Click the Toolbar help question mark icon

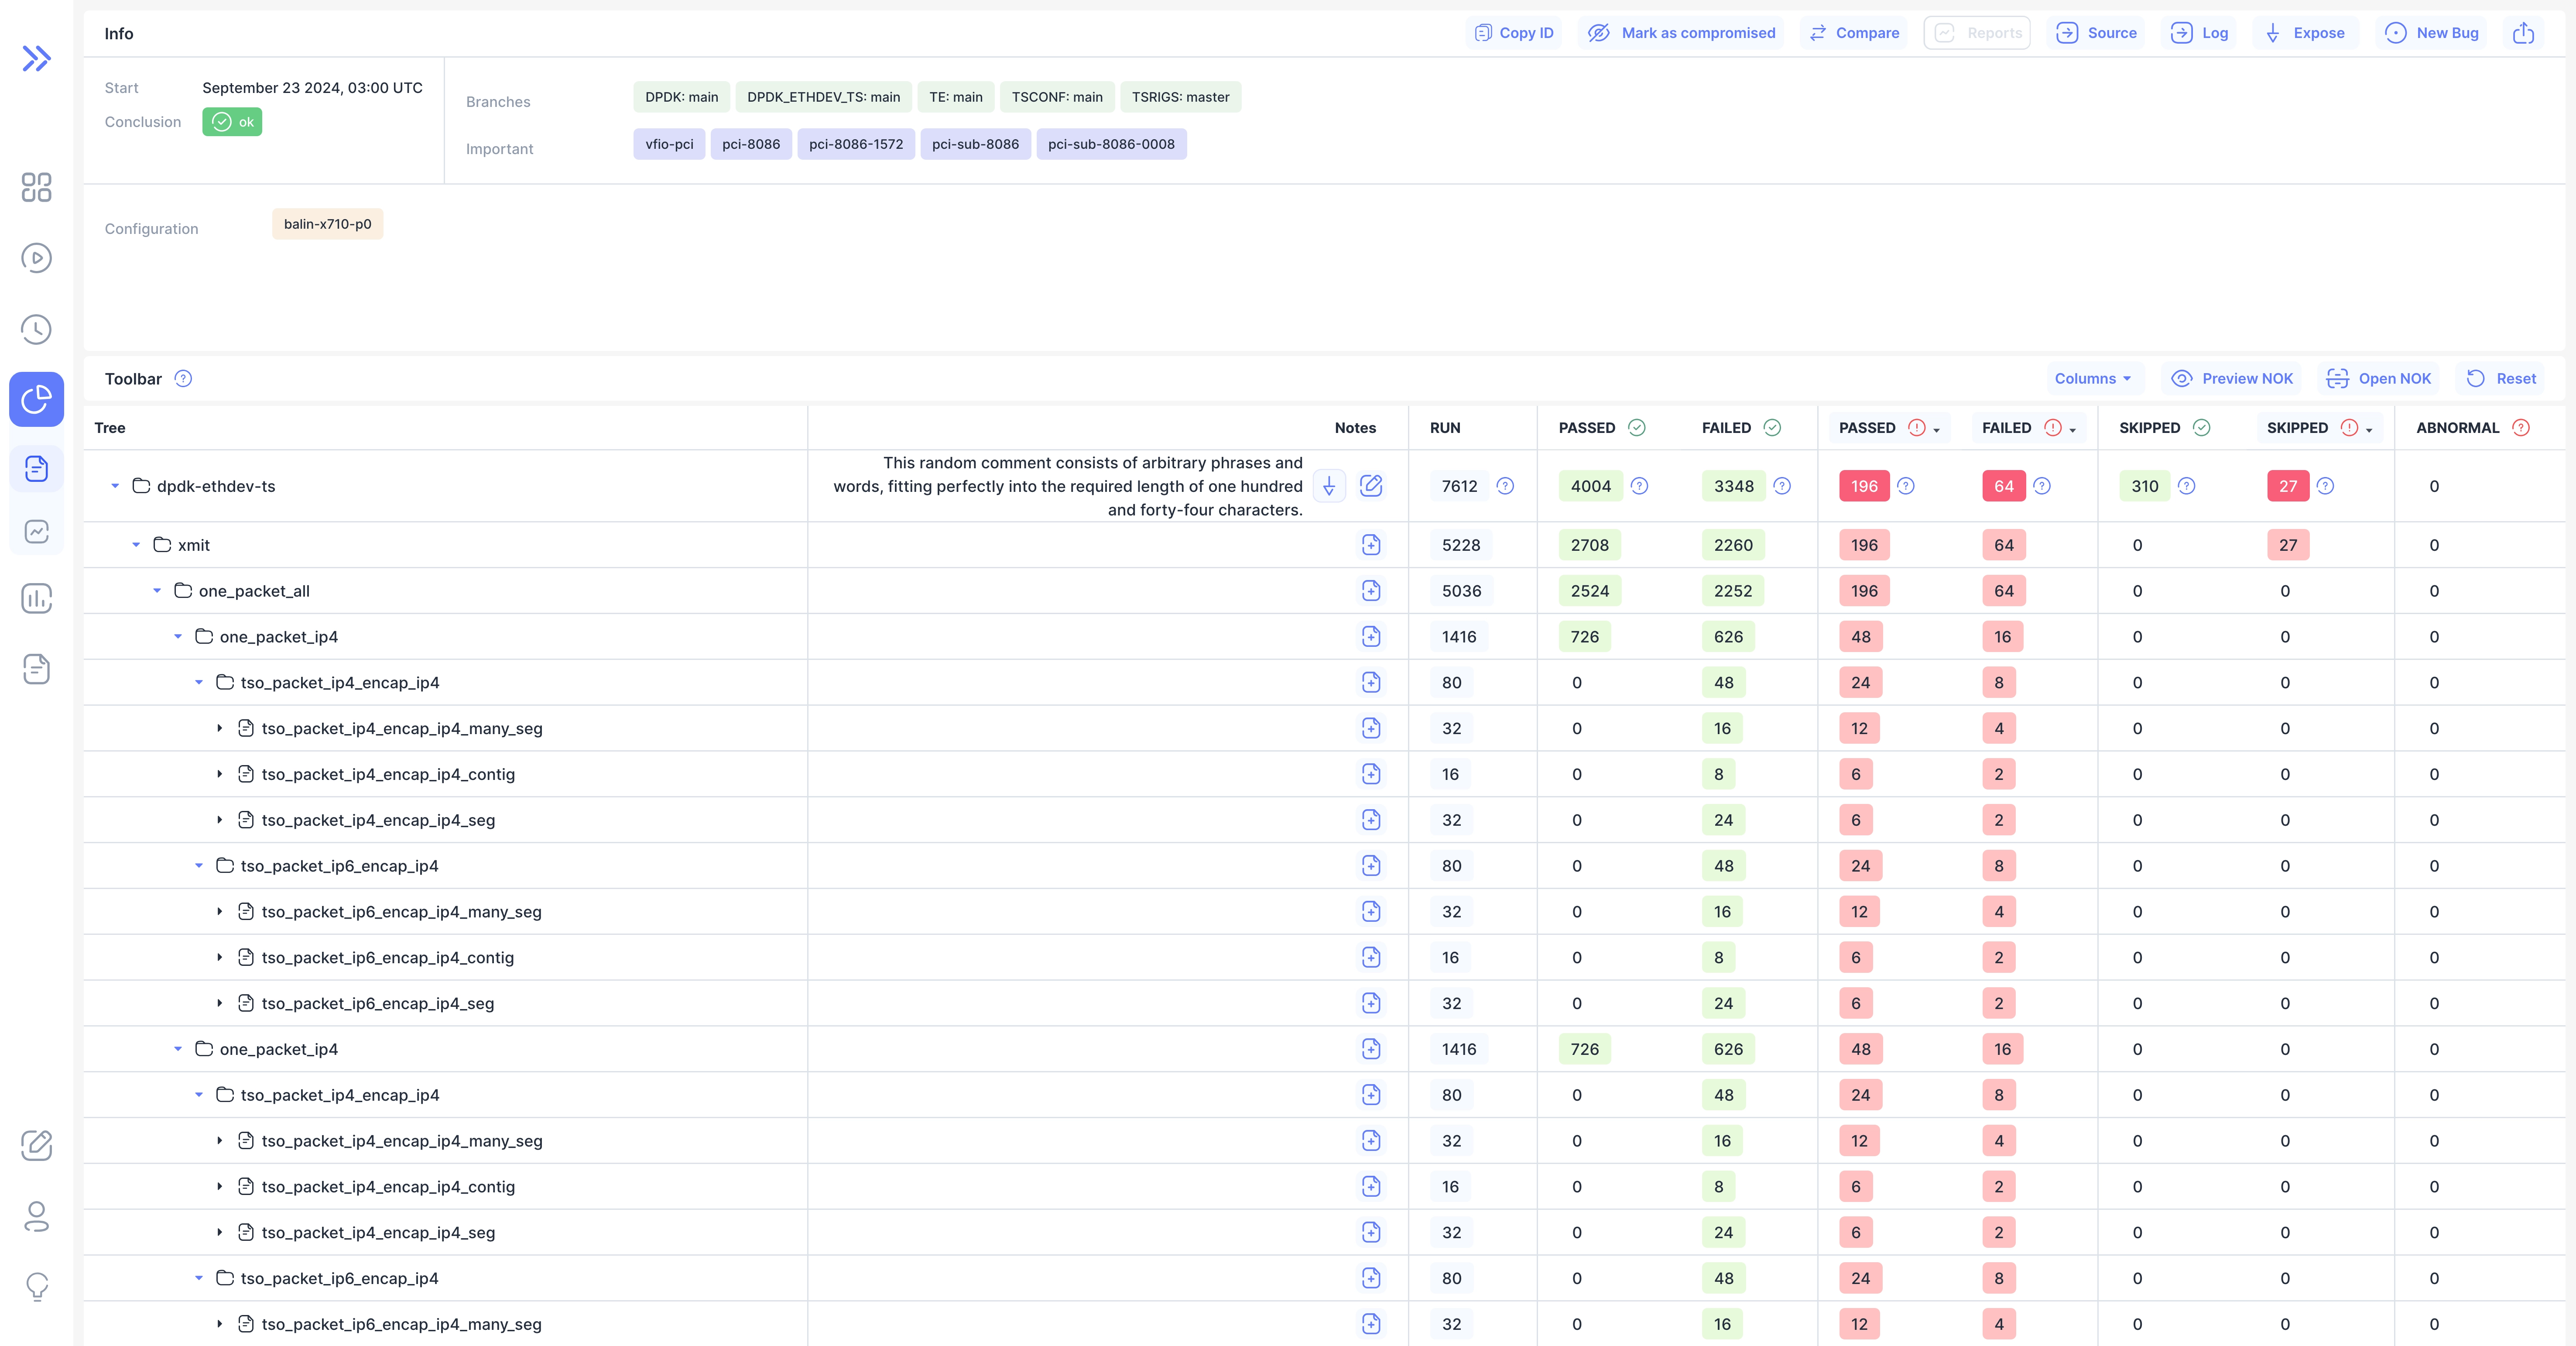[183, 379]
